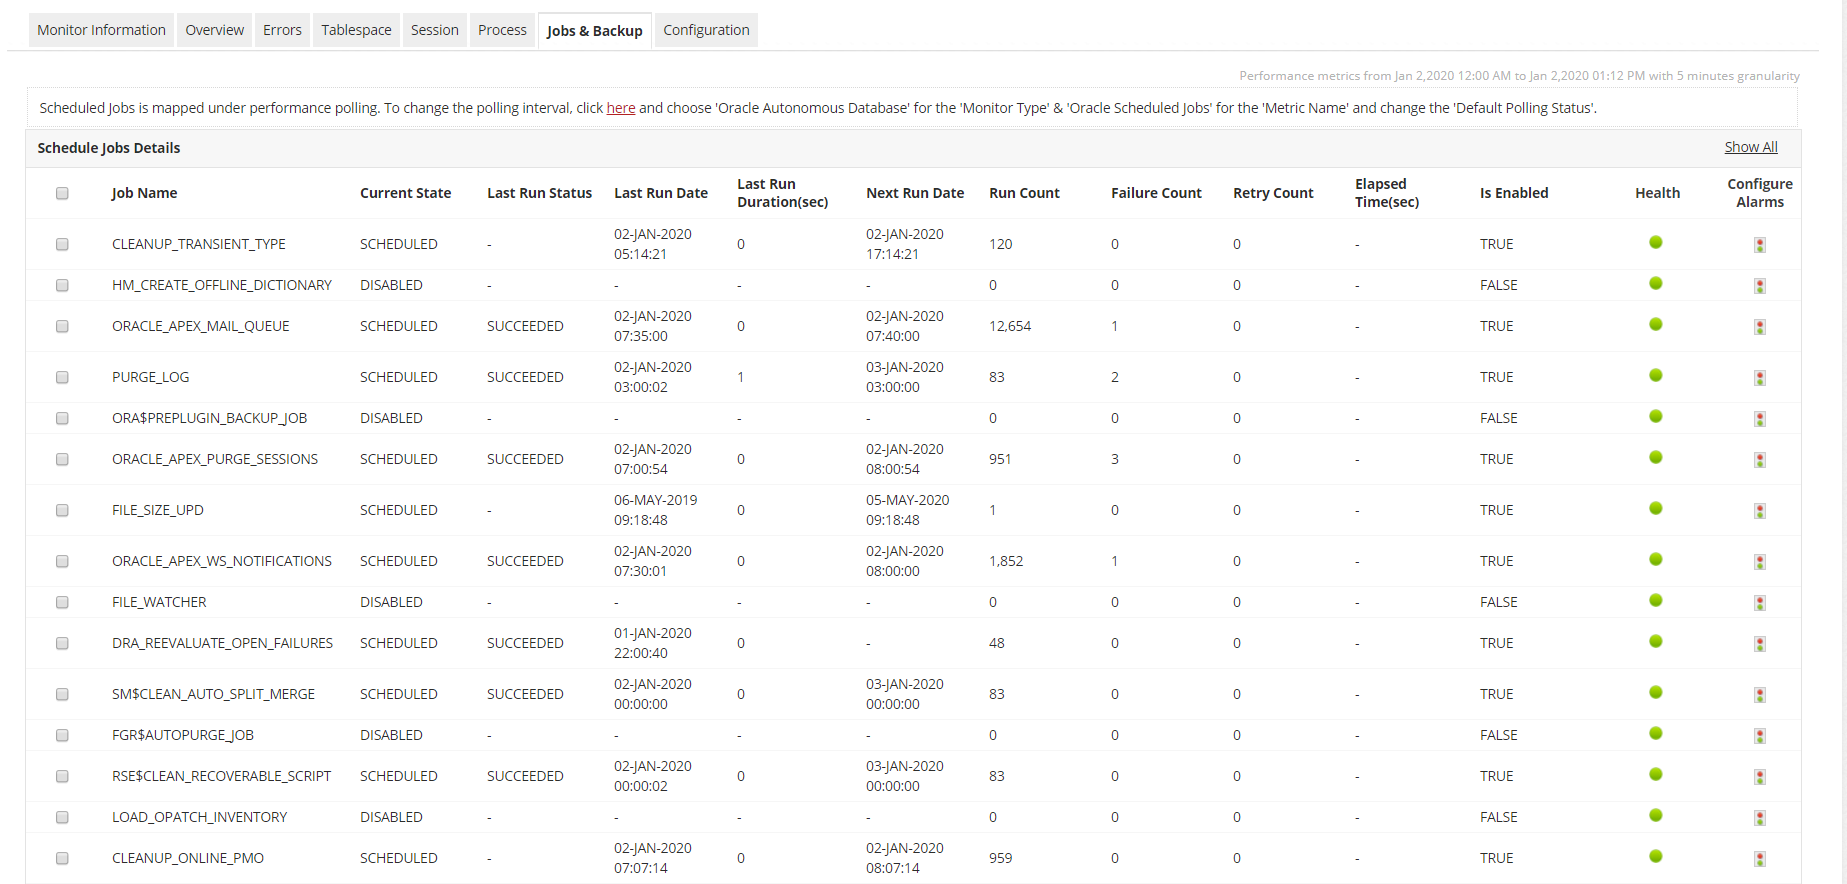Toggle the select-all checkbox in table header
The width and height of the screenshot is (1847, 884).
tap(62, 193)
